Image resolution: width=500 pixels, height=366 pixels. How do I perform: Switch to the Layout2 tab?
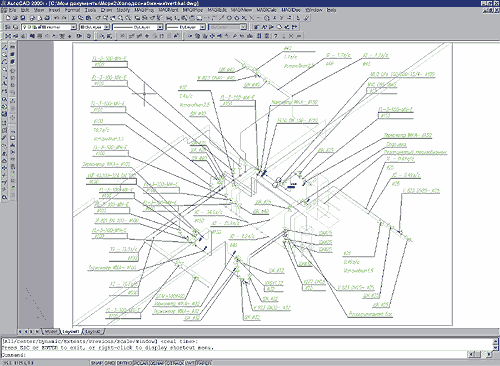[93, 332]
